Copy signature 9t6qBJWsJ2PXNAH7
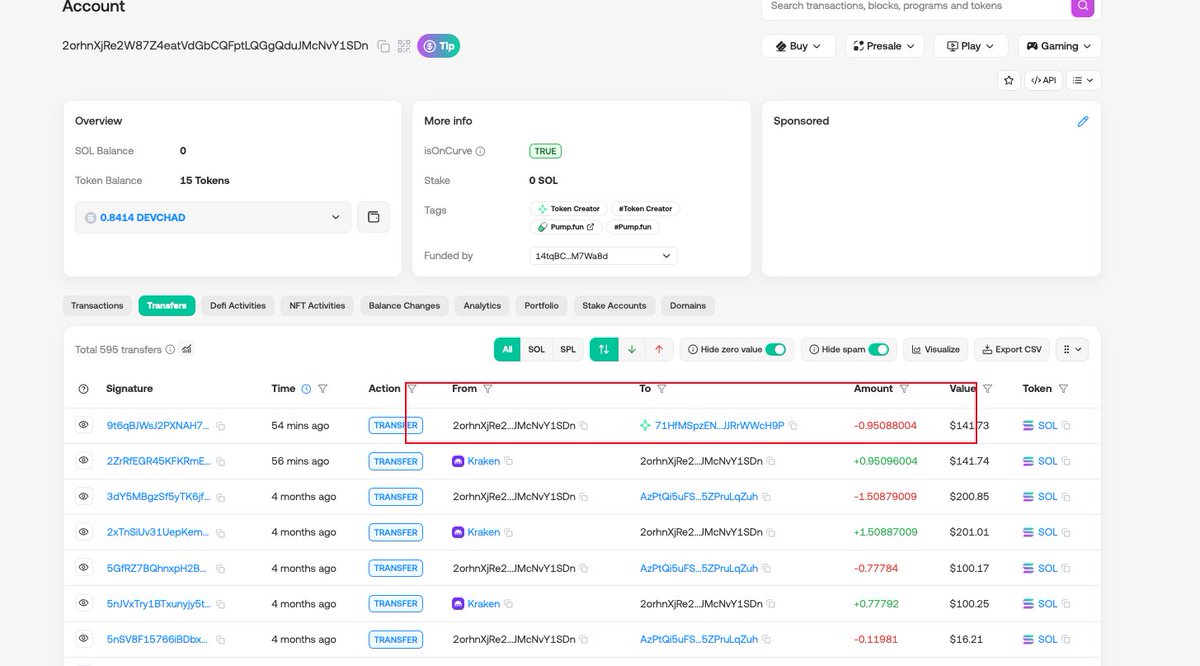The height and width of the screenshot is (666, 1200). coord(221,426)
